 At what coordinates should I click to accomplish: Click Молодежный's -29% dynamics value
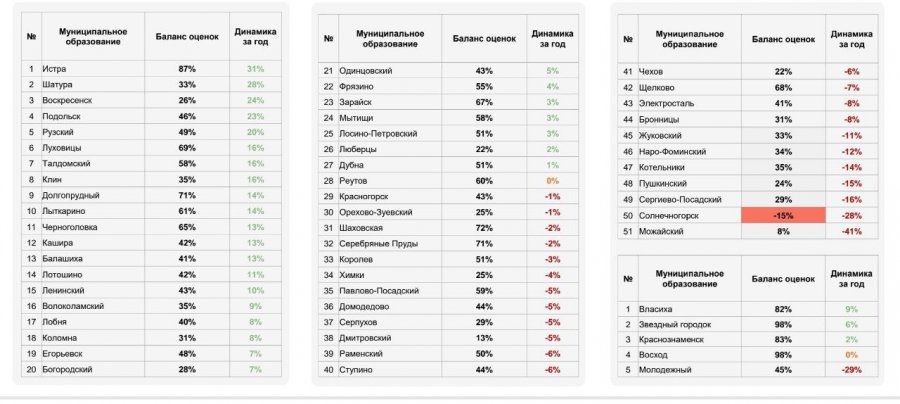[851, 371]
